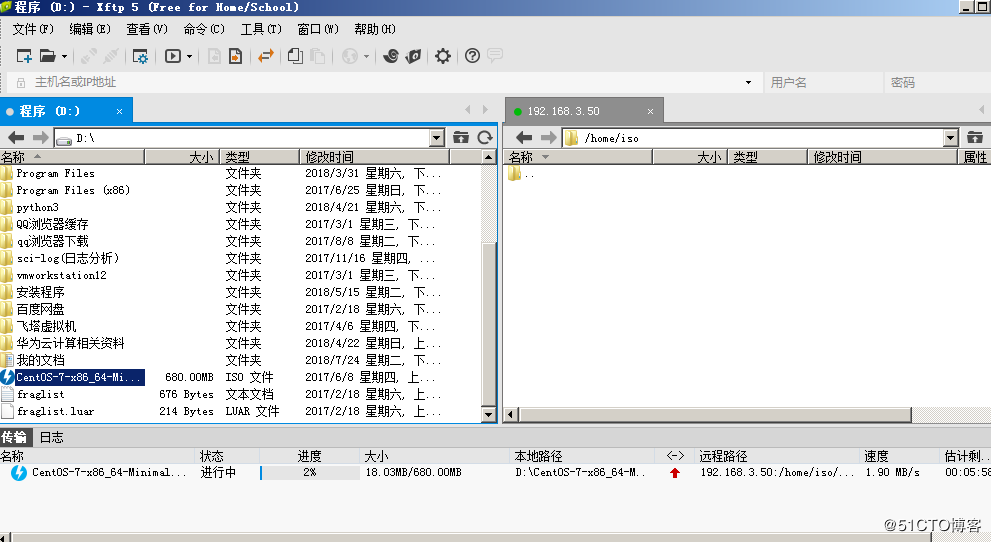
Task: Sort local files by 名称 column
Action: click(x=72, y=157)
